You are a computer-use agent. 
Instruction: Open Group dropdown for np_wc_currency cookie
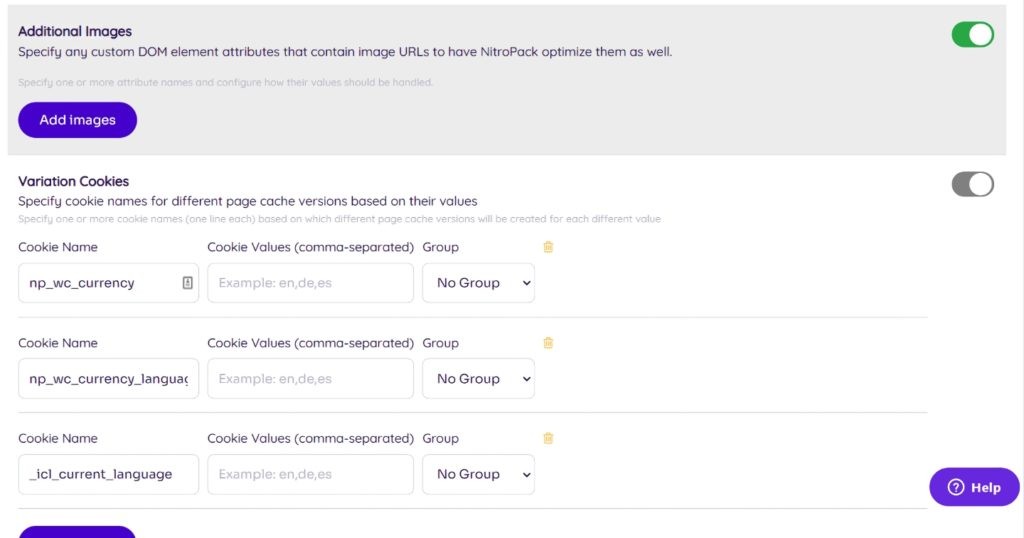[478, 283]
